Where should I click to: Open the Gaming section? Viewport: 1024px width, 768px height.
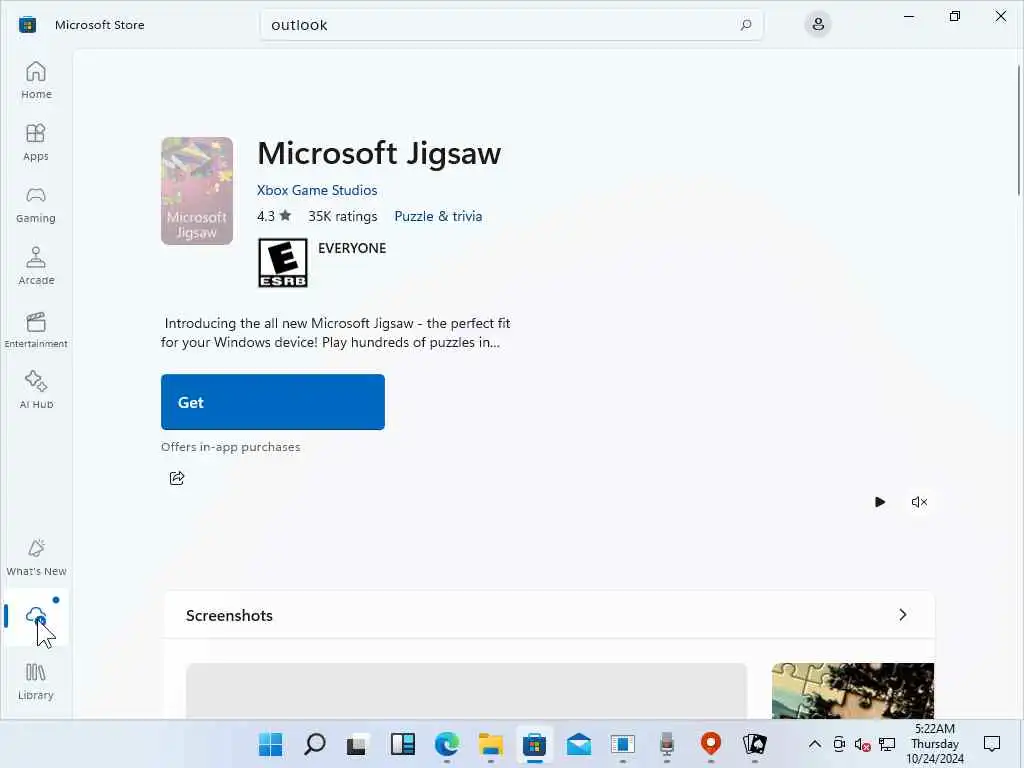point(36,204)
